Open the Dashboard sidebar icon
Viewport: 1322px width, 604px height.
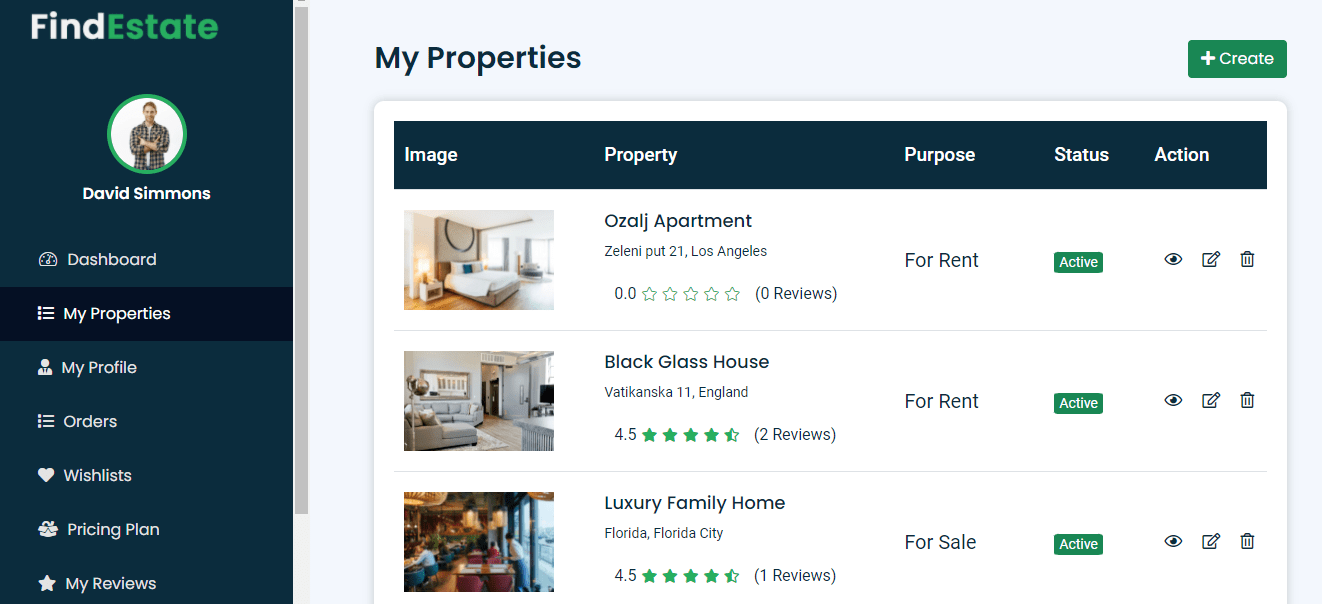(48, 259)
